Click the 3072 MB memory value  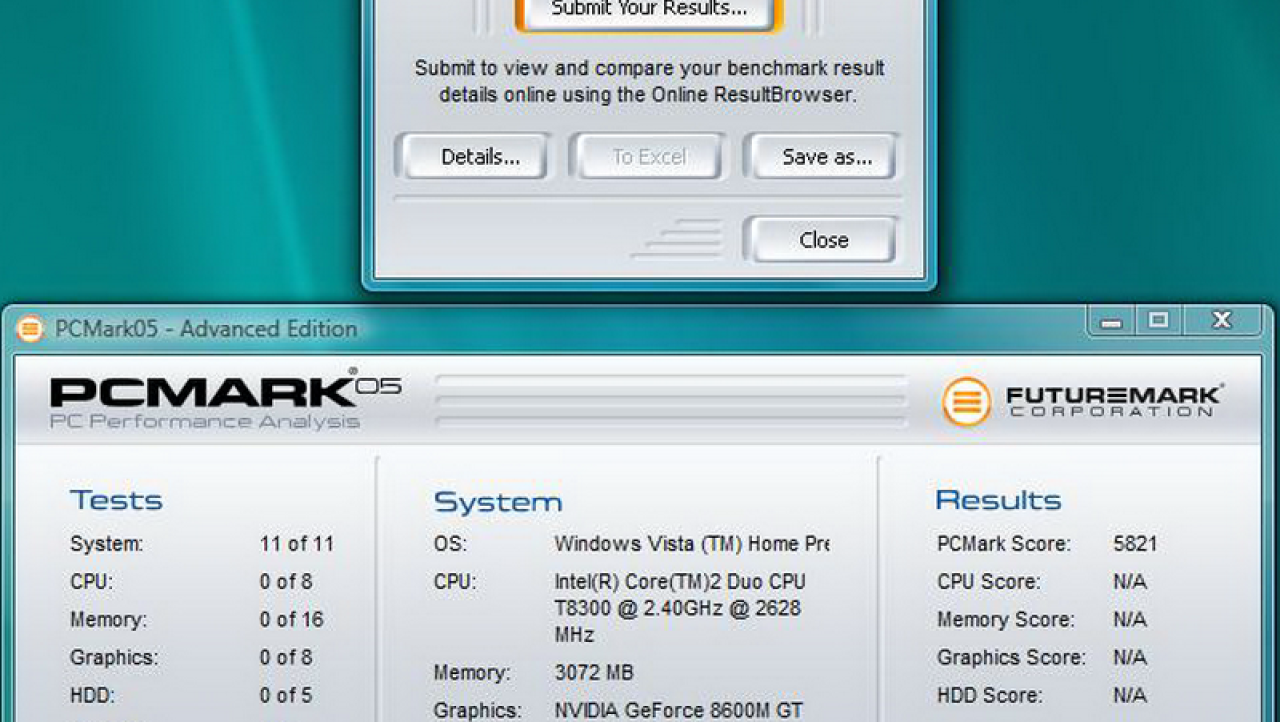tap(594, 673)
